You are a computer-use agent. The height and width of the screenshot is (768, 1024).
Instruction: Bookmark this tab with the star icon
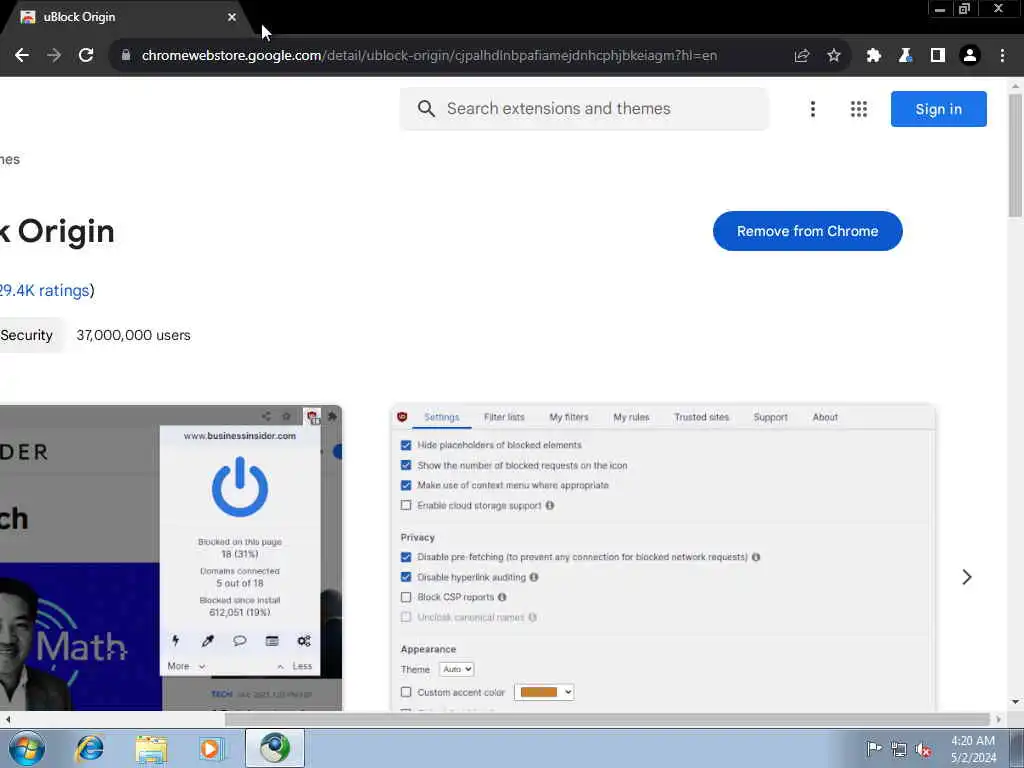[x=834, y=56]
